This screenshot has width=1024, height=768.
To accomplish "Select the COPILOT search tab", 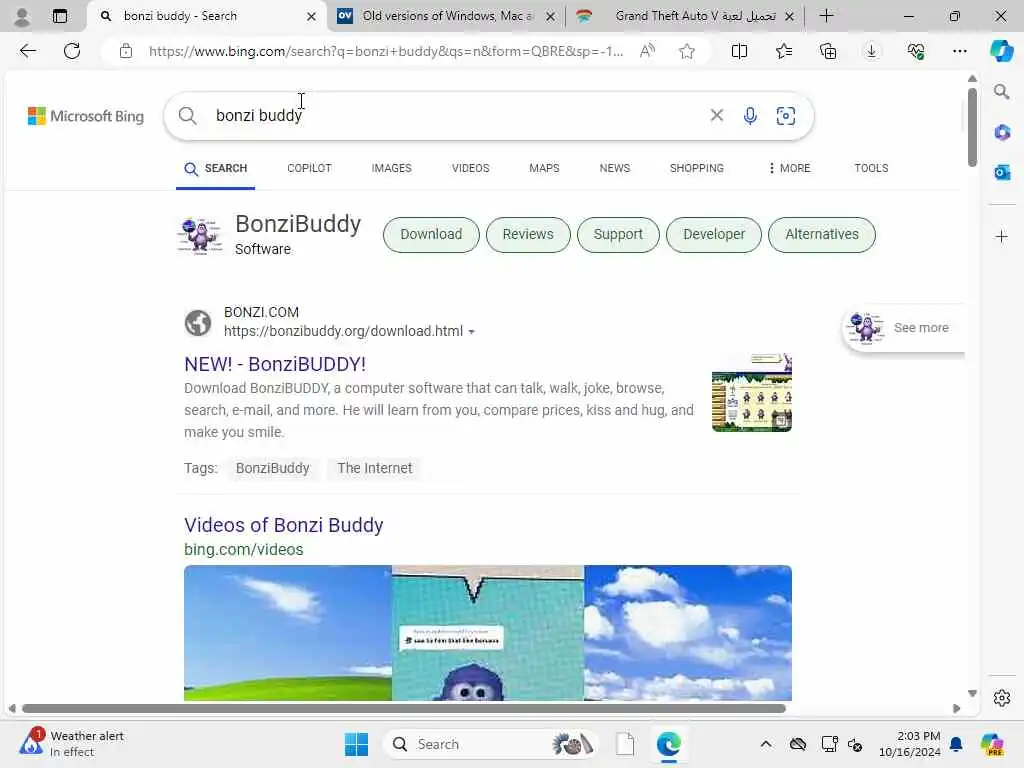I will tap(309, 168).
